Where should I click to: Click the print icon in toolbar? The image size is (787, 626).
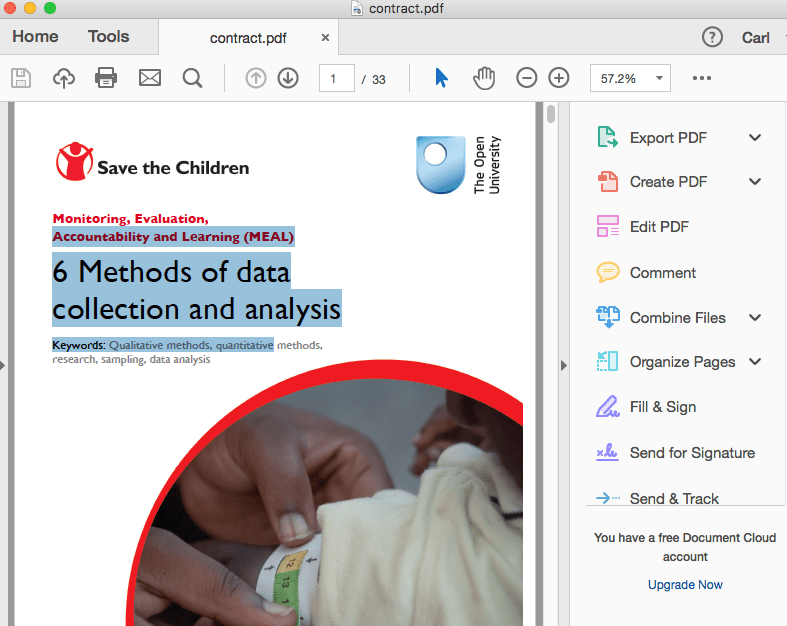point(106,78)
